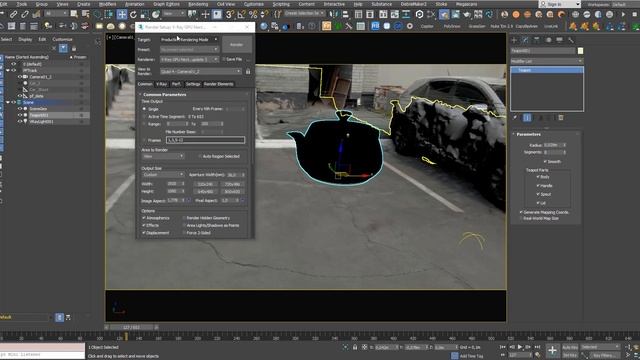This screenshot has width=640, height=360.
Task: Open the Graph Editors menu
Action: click(166, 4)
